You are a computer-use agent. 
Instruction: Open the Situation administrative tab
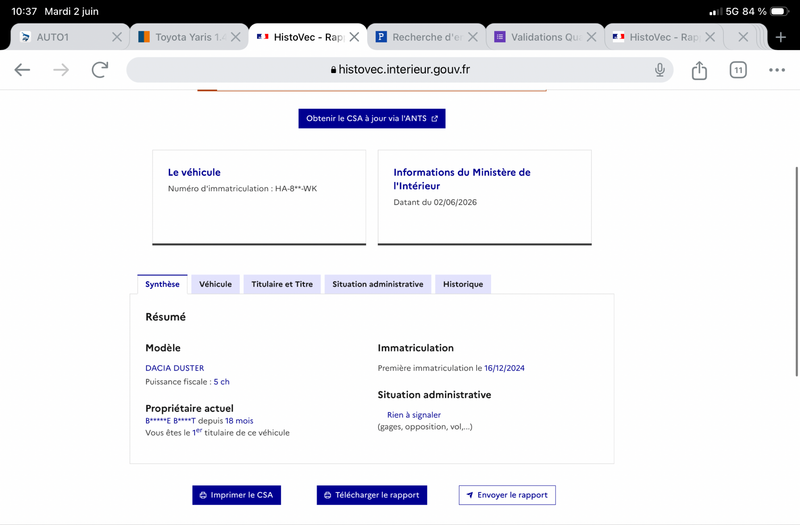[378, 284]
